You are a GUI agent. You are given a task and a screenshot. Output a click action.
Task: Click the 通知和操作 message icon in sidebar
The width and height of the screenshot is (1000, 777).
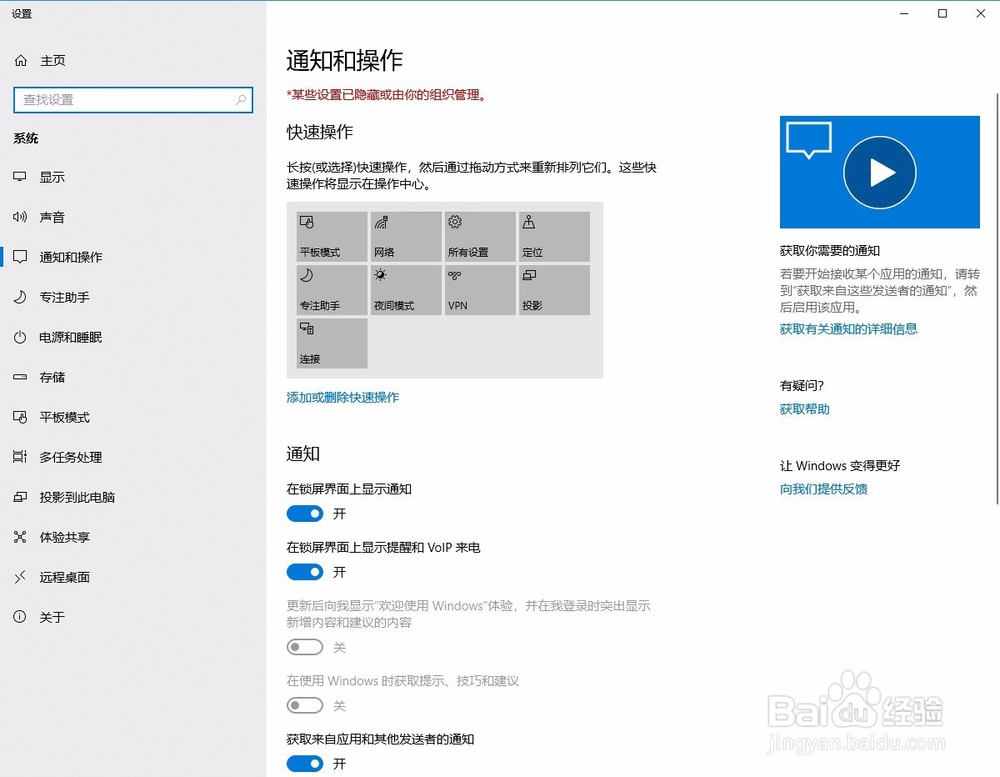20,257
